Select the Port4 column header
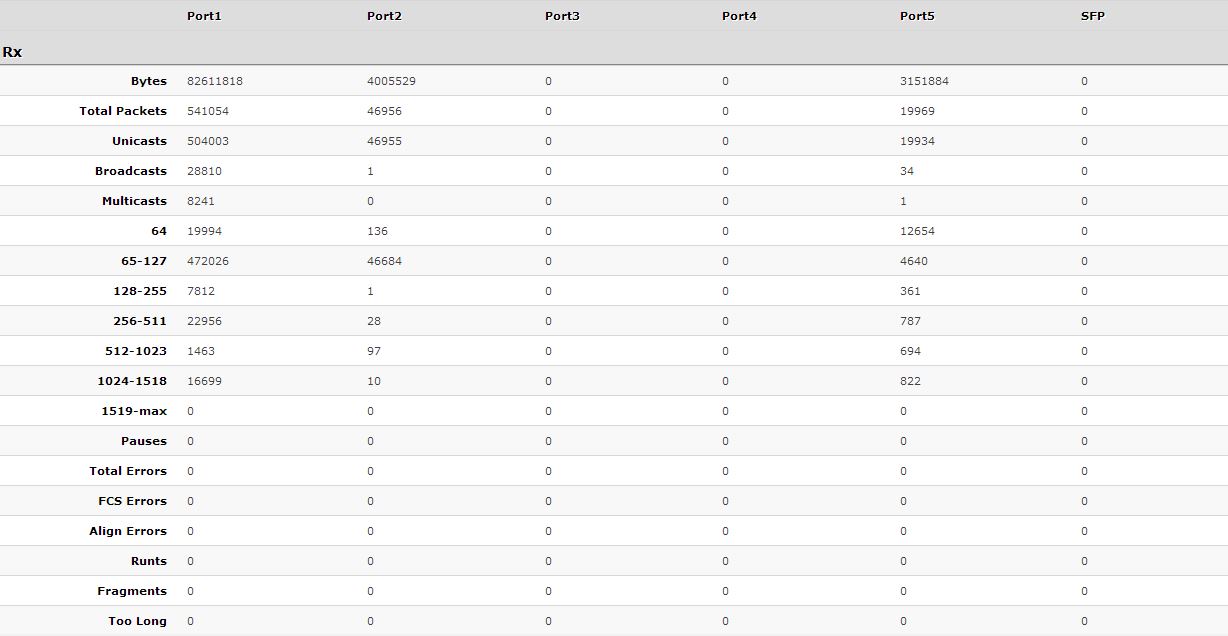This screenshot has width=1228, height=636. click(x=739, y=16)
